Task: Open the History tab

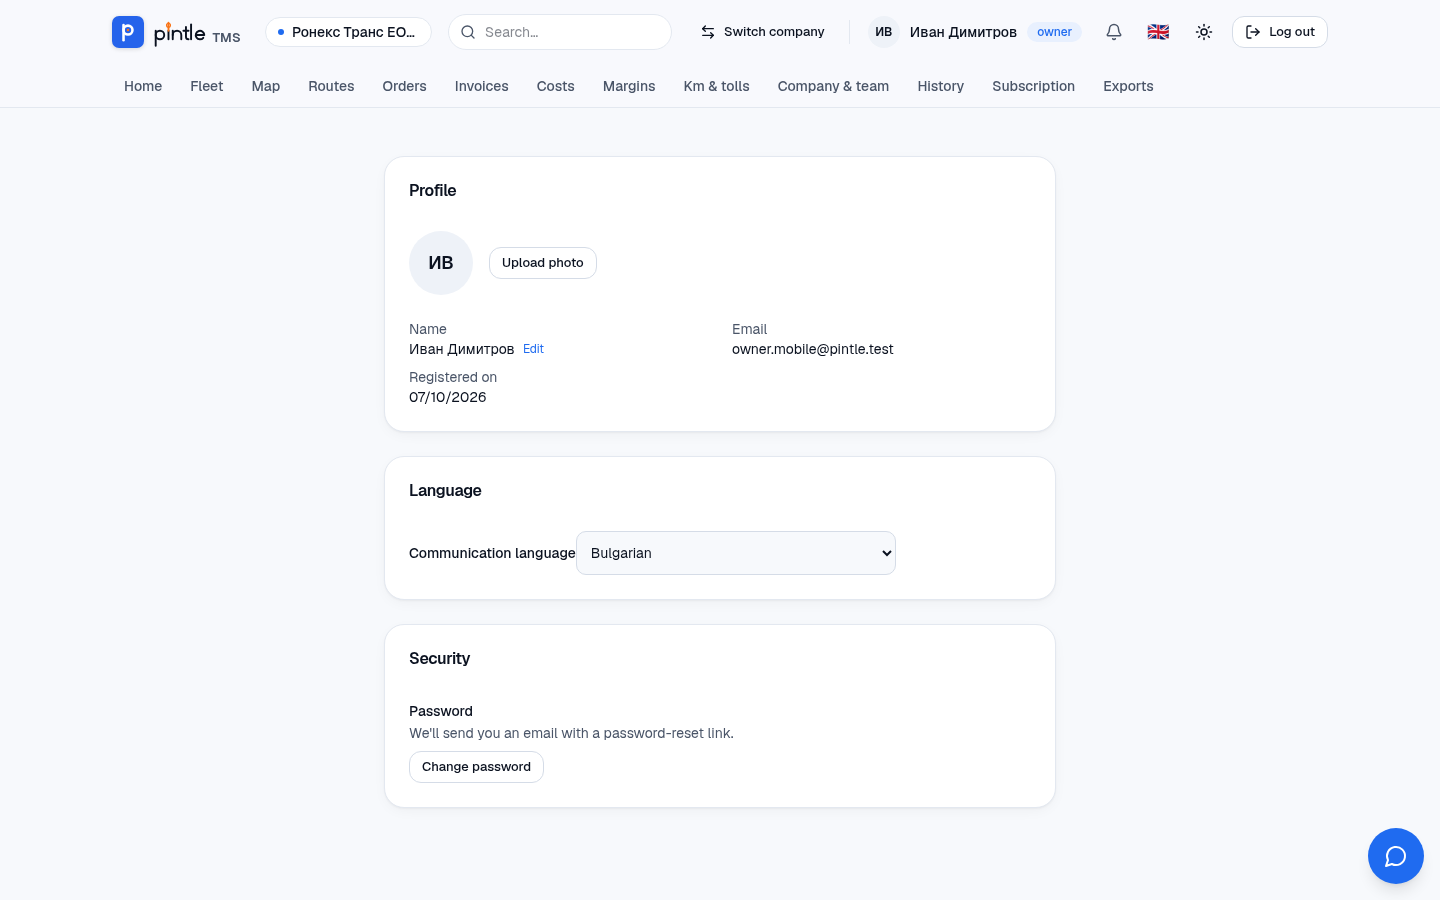Action: tap(941, 86)
